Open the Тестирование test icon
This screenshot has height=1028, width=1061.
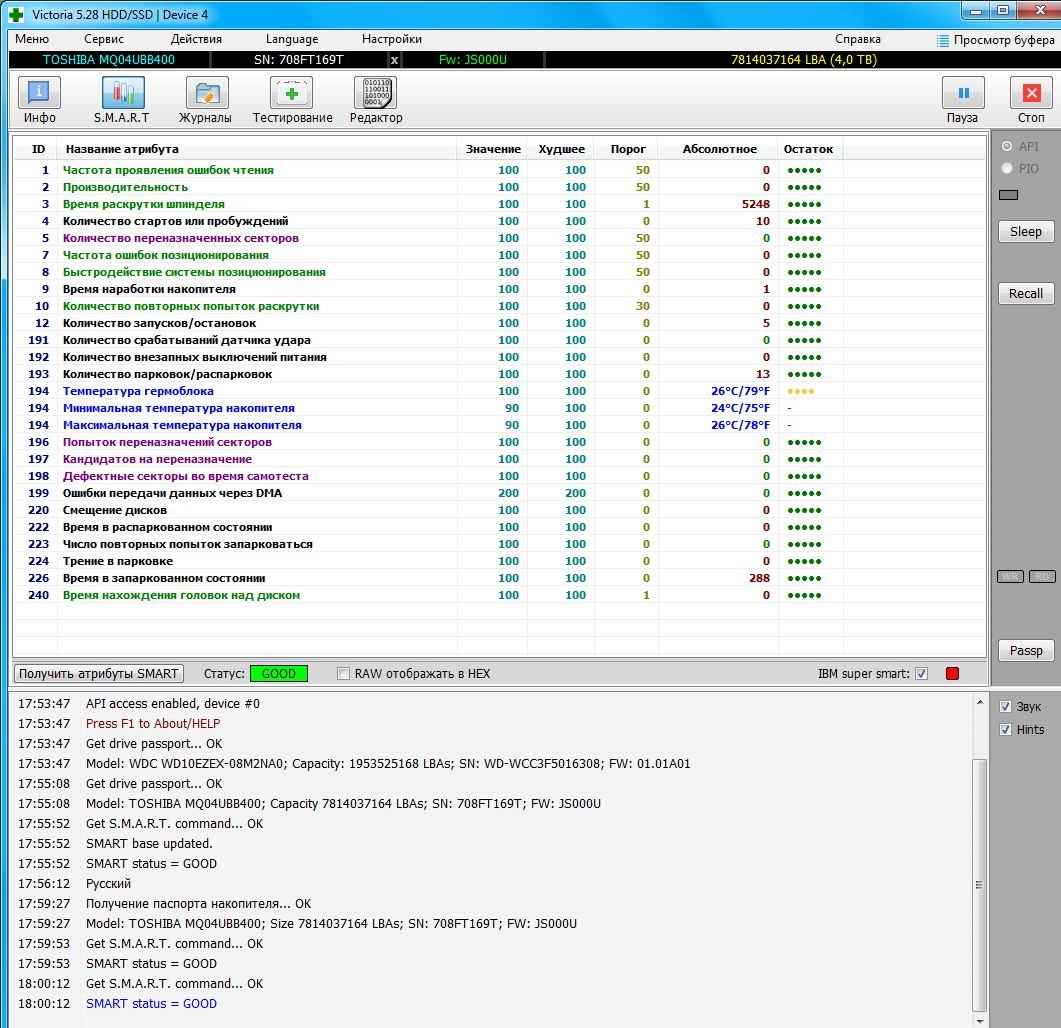coord(291,94)
